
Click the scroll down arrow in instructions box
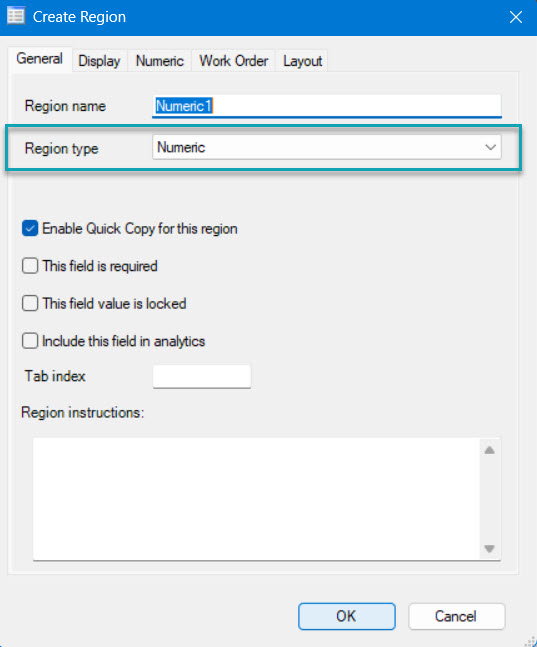(x=490, y=549)
